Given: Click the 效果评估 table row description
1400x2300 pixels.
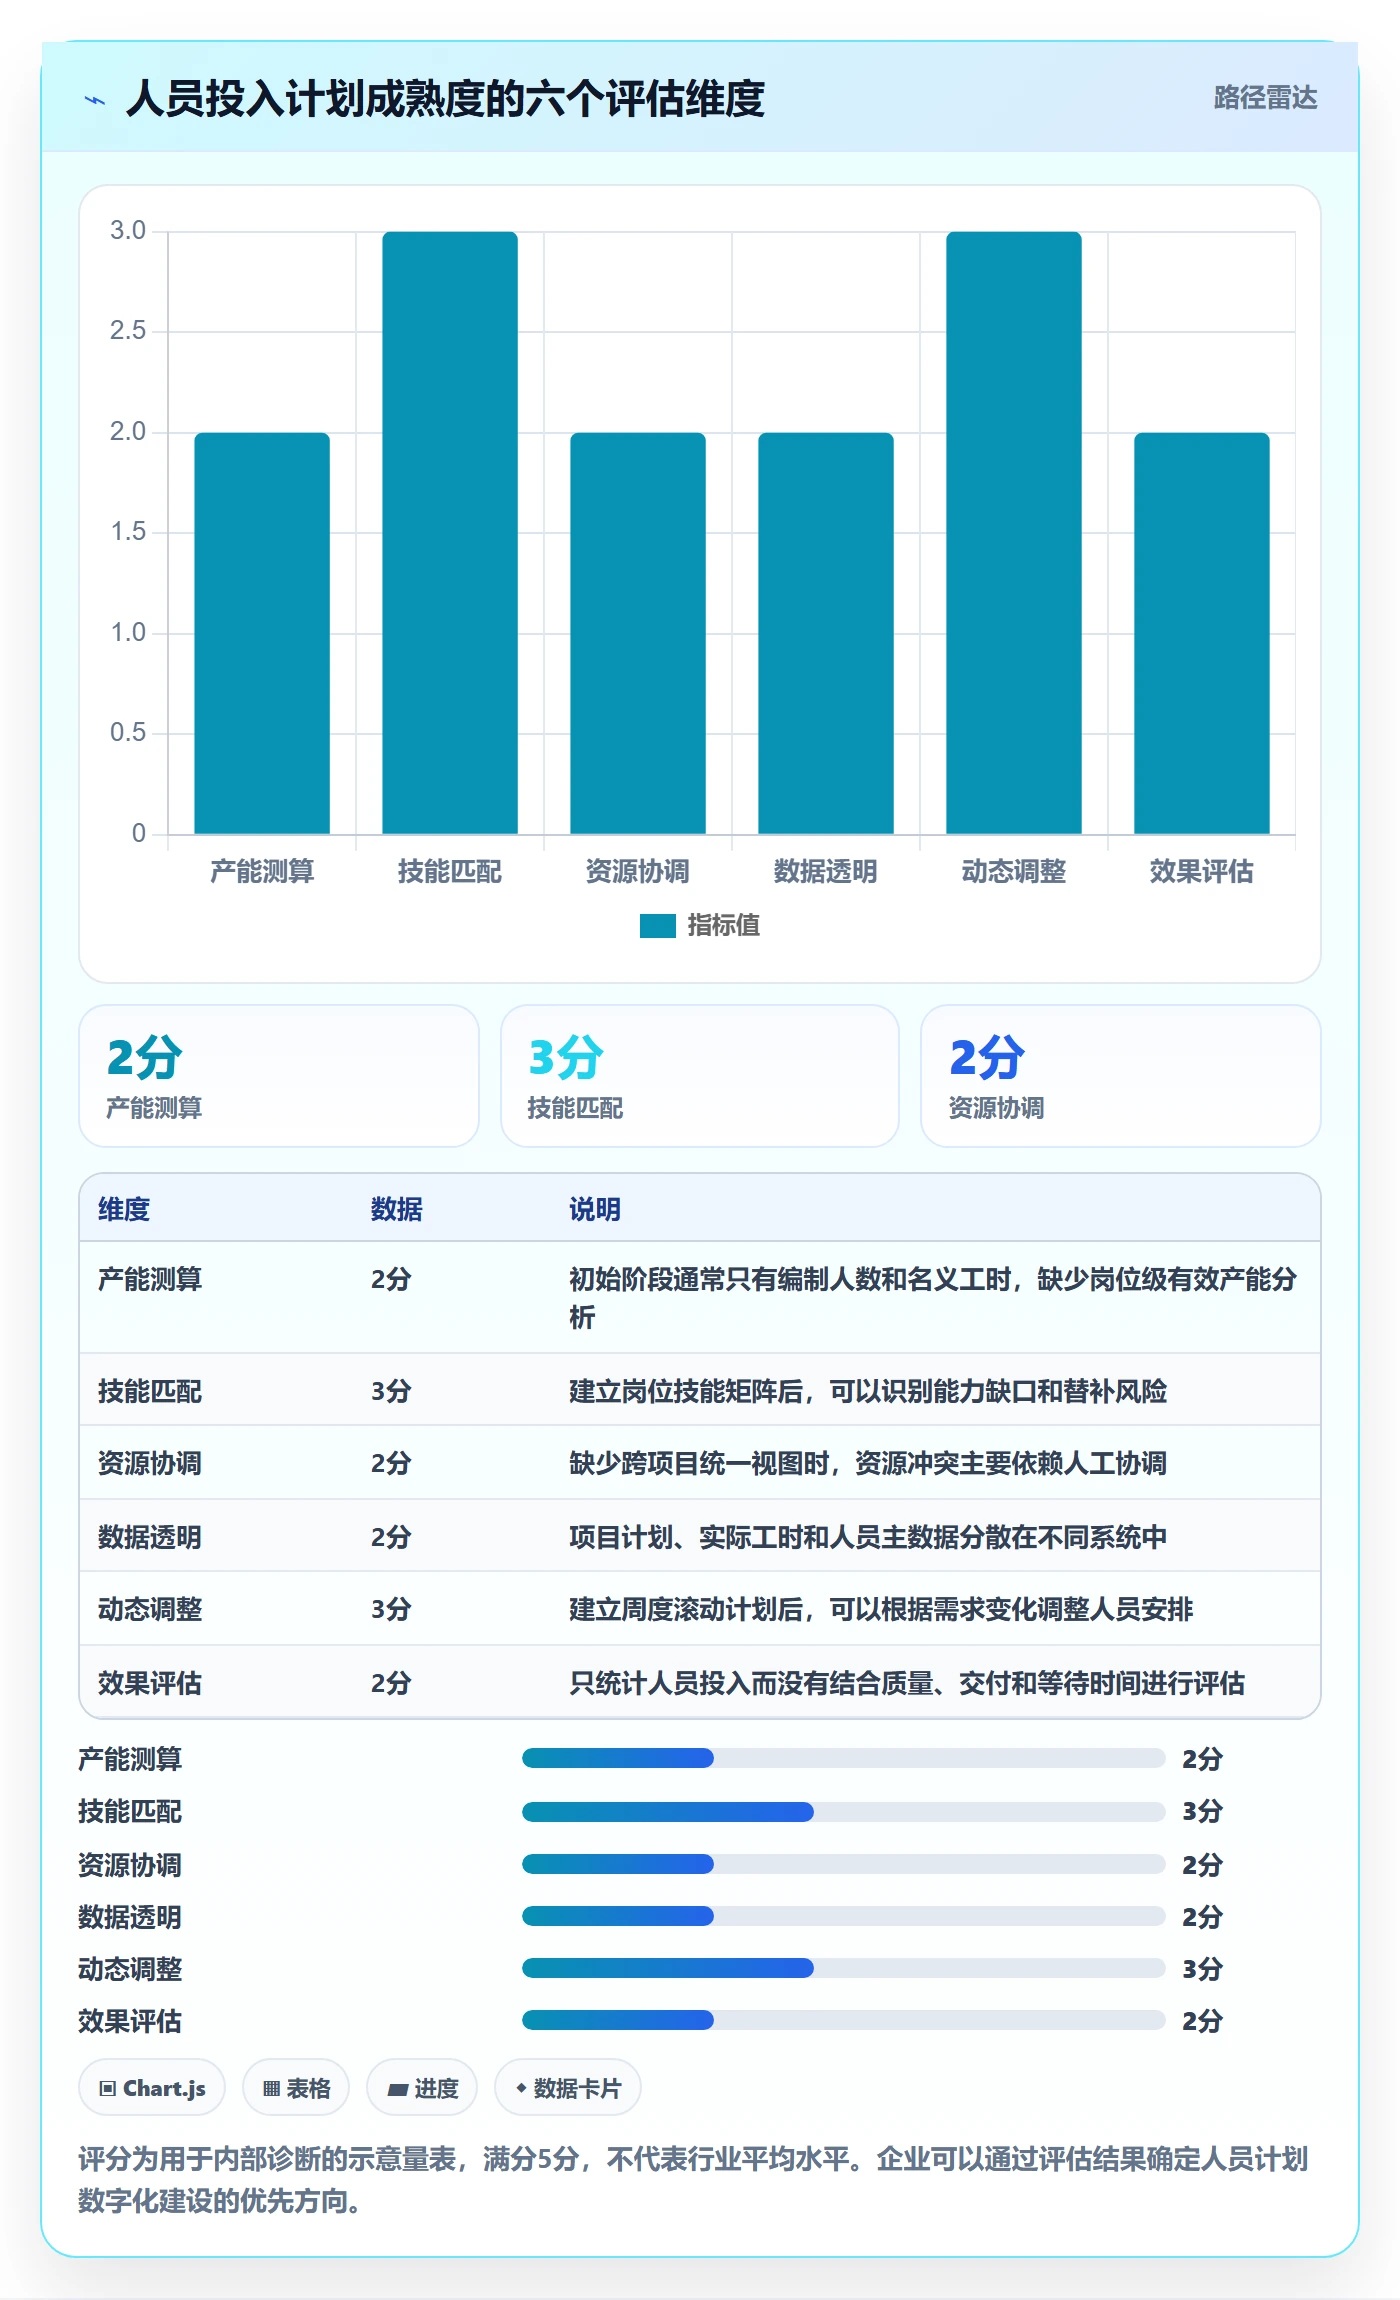Looking at the screenshot, I should [x=907, y=1683].
